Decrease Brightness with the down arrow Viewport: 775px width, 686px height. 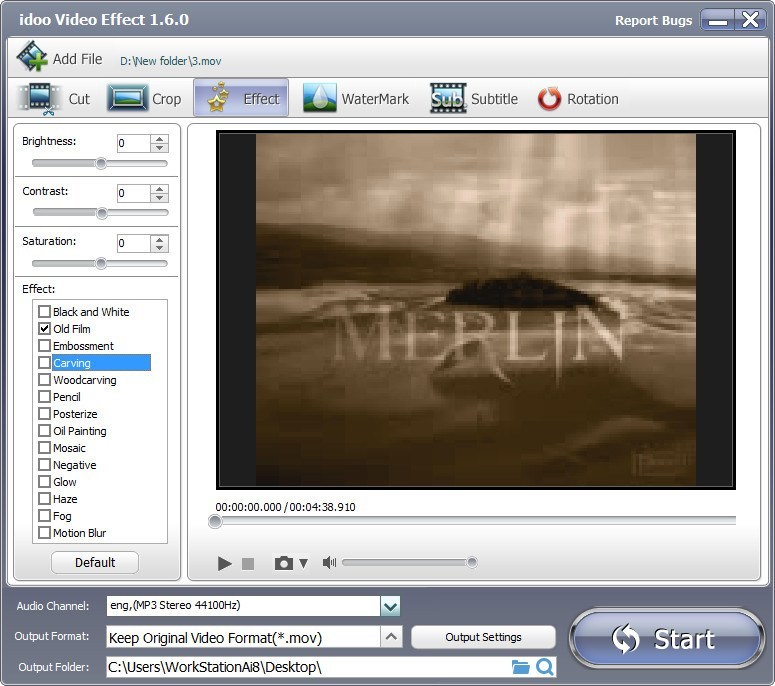pyautogui.click(x=159, y=148)
